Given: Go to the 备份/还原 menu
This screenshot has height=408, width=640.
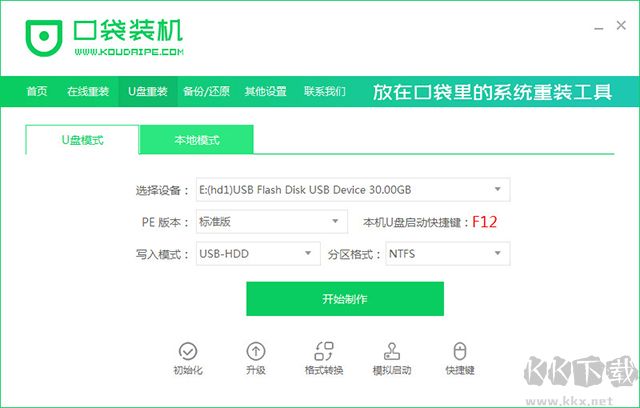Looking at the screenshot, I should click(x=207, y=91).
